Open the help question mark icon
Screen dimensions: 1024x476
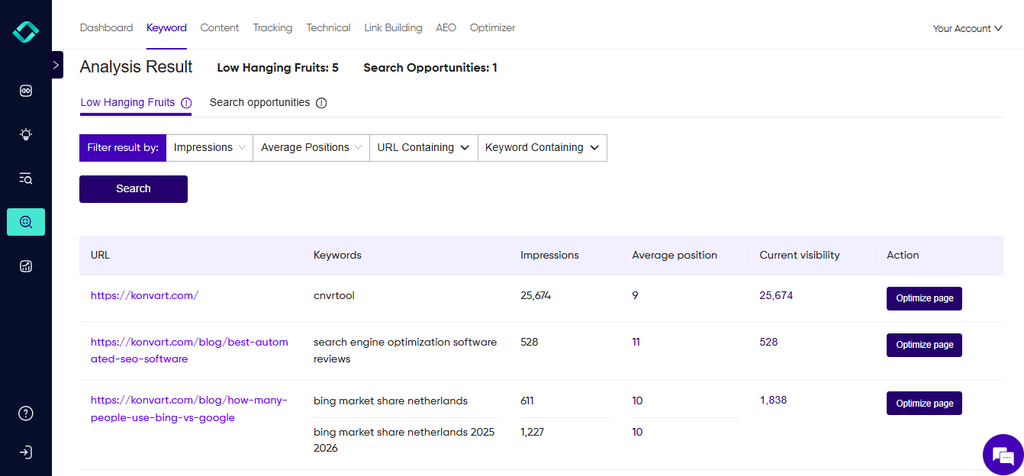point(25,413)
